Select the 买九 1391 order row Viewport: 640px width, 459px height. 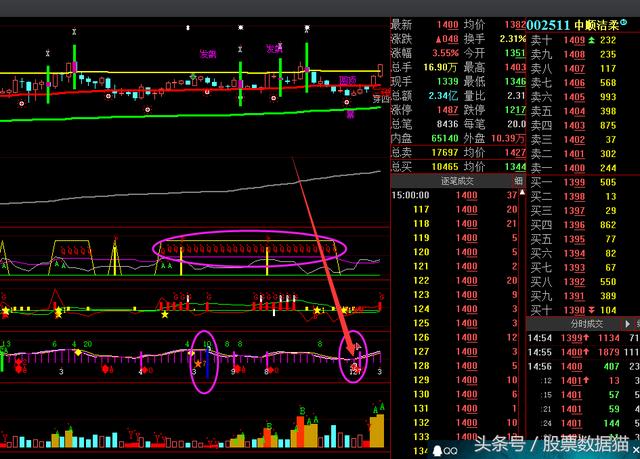click(573, 296)
